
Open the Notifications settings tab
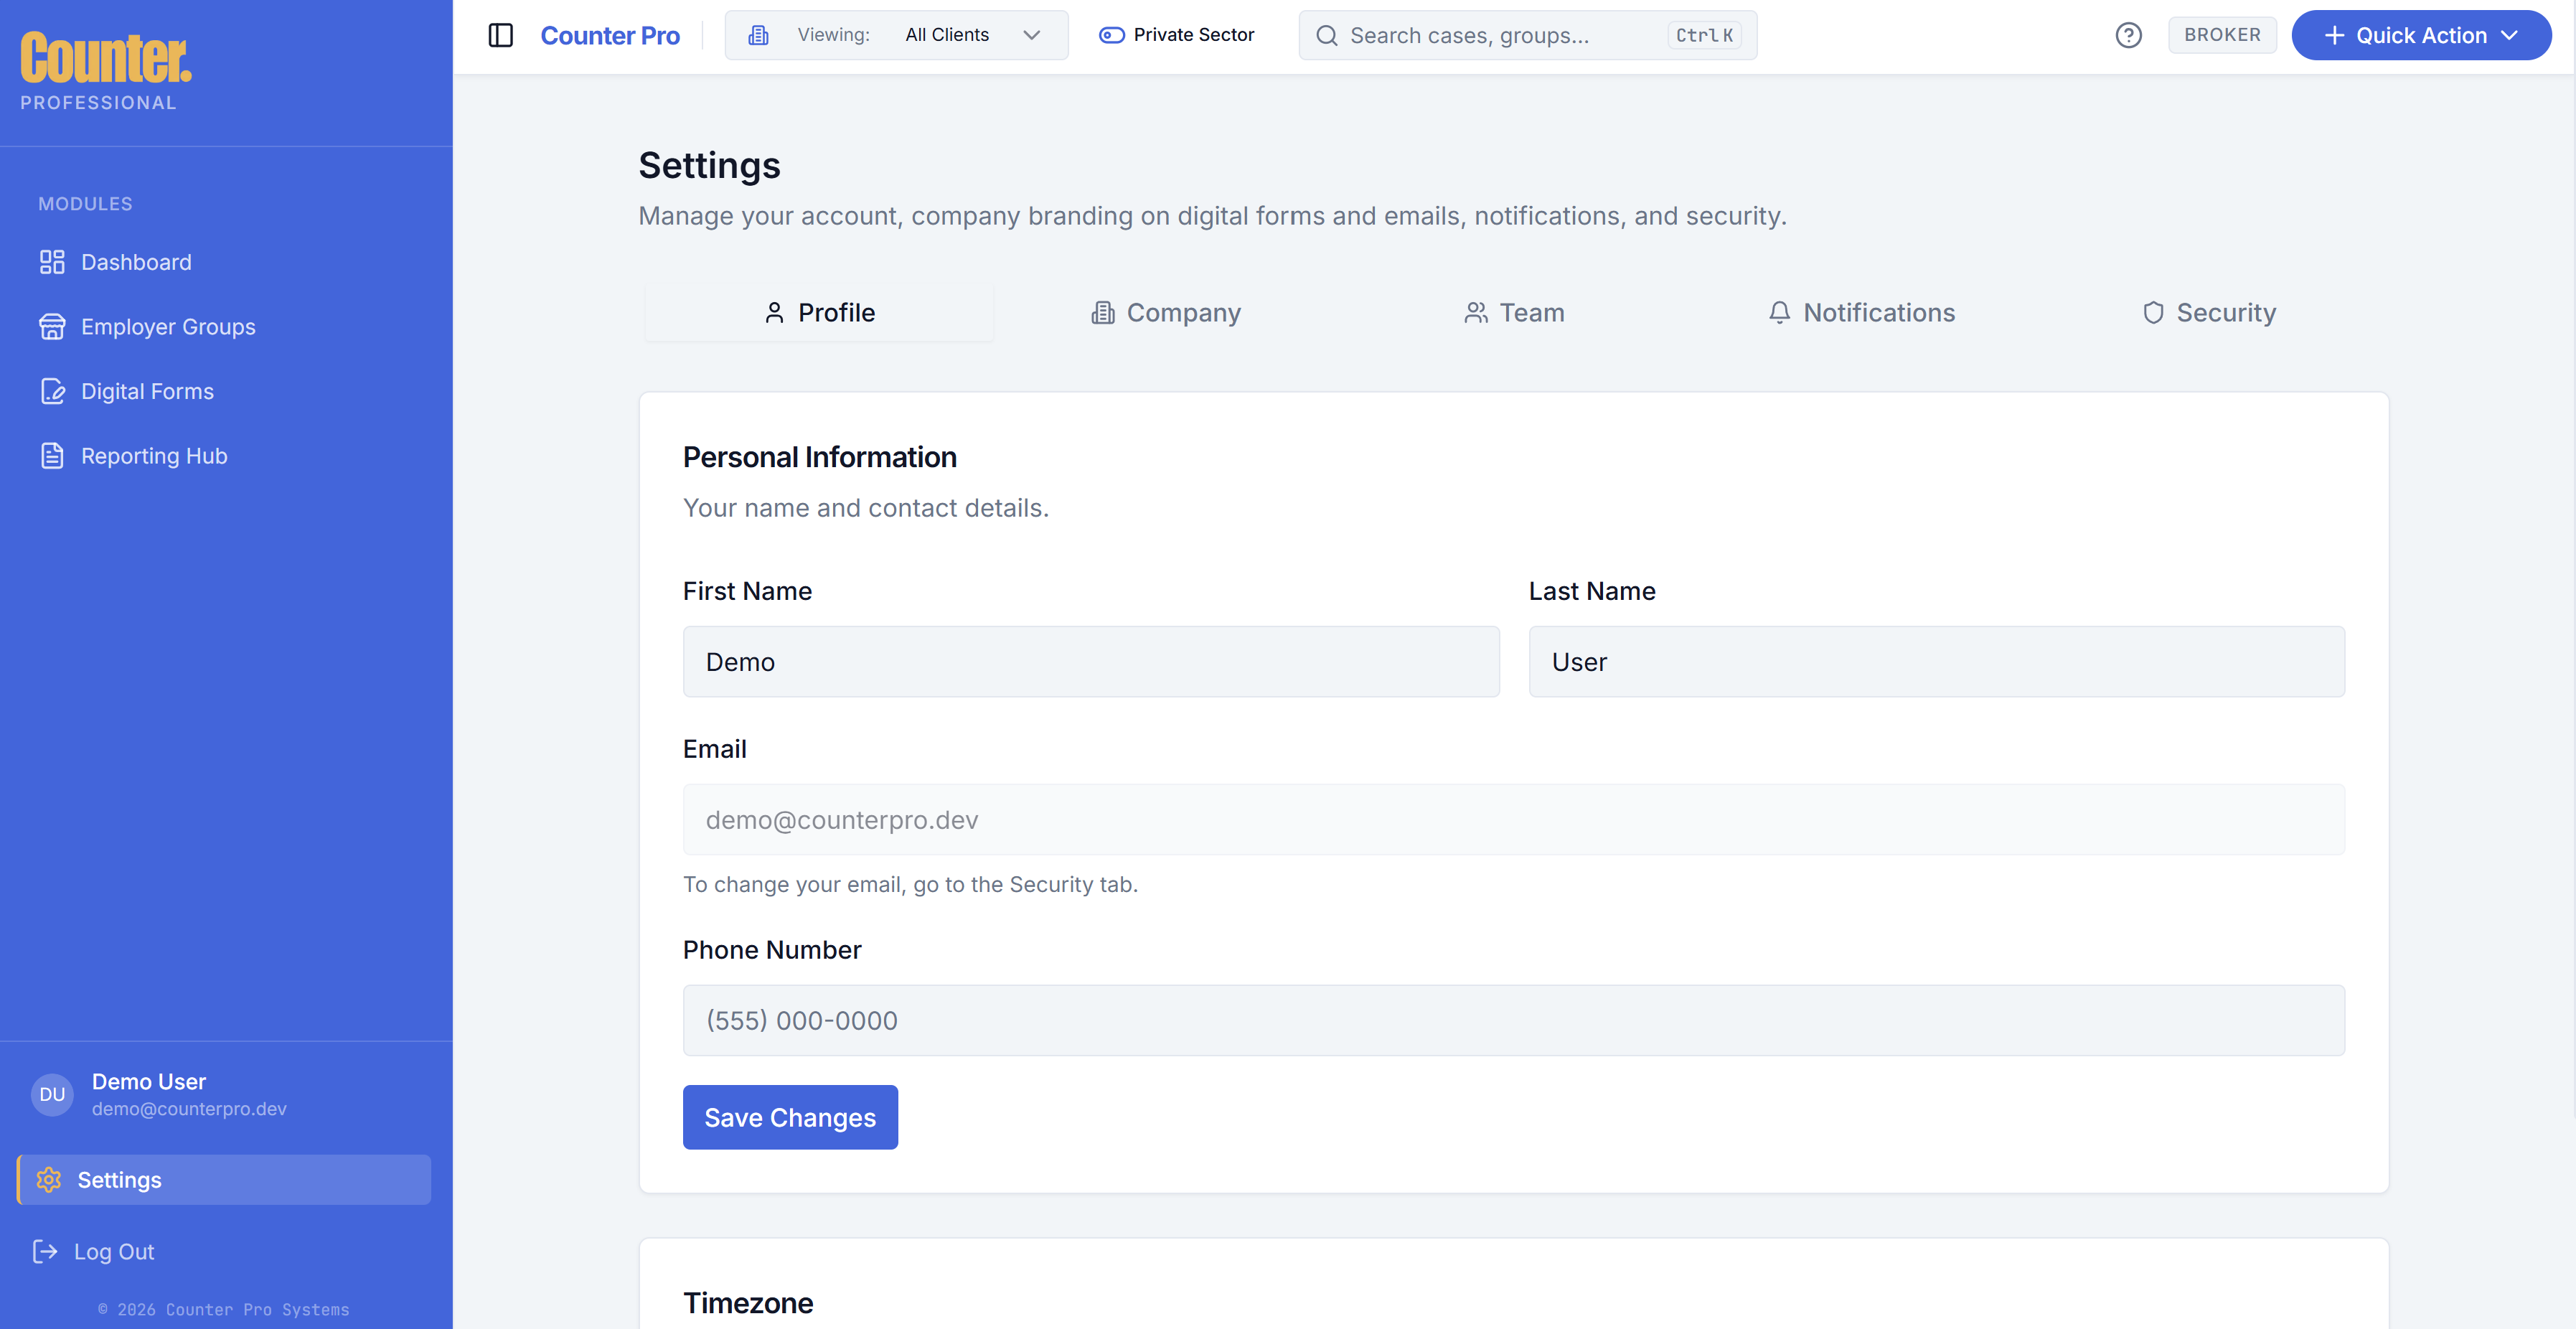[x=1861, y=312]
